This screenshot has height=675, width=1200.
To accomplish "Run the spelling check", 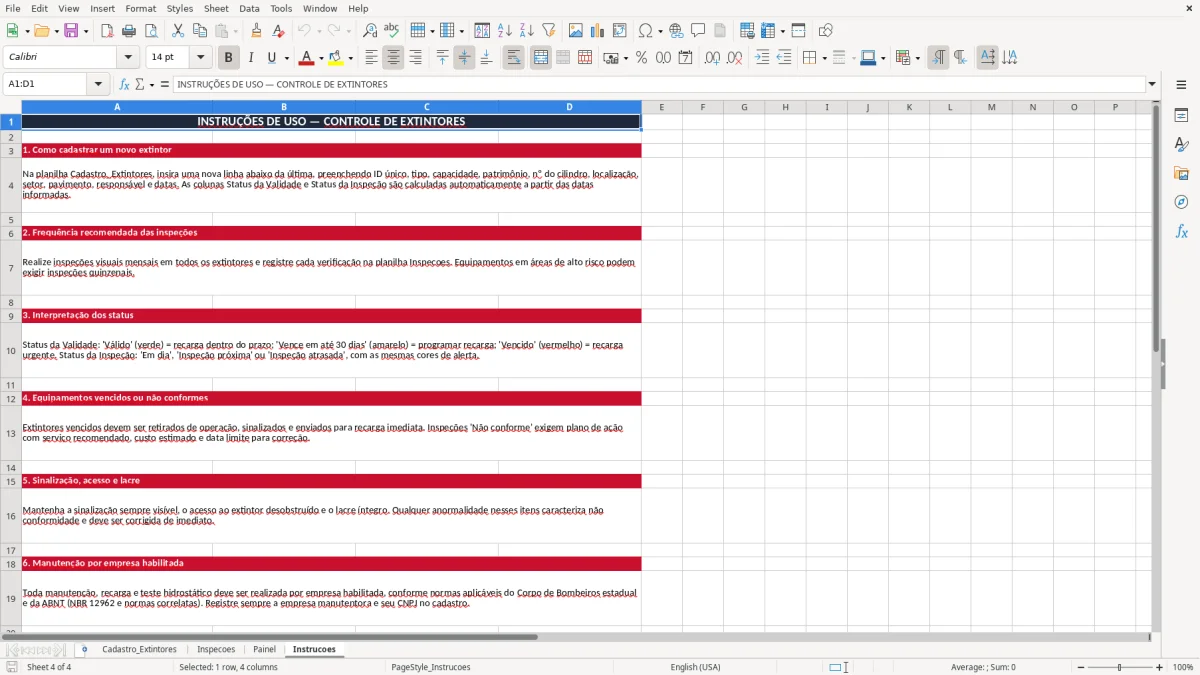I will 391,31.
